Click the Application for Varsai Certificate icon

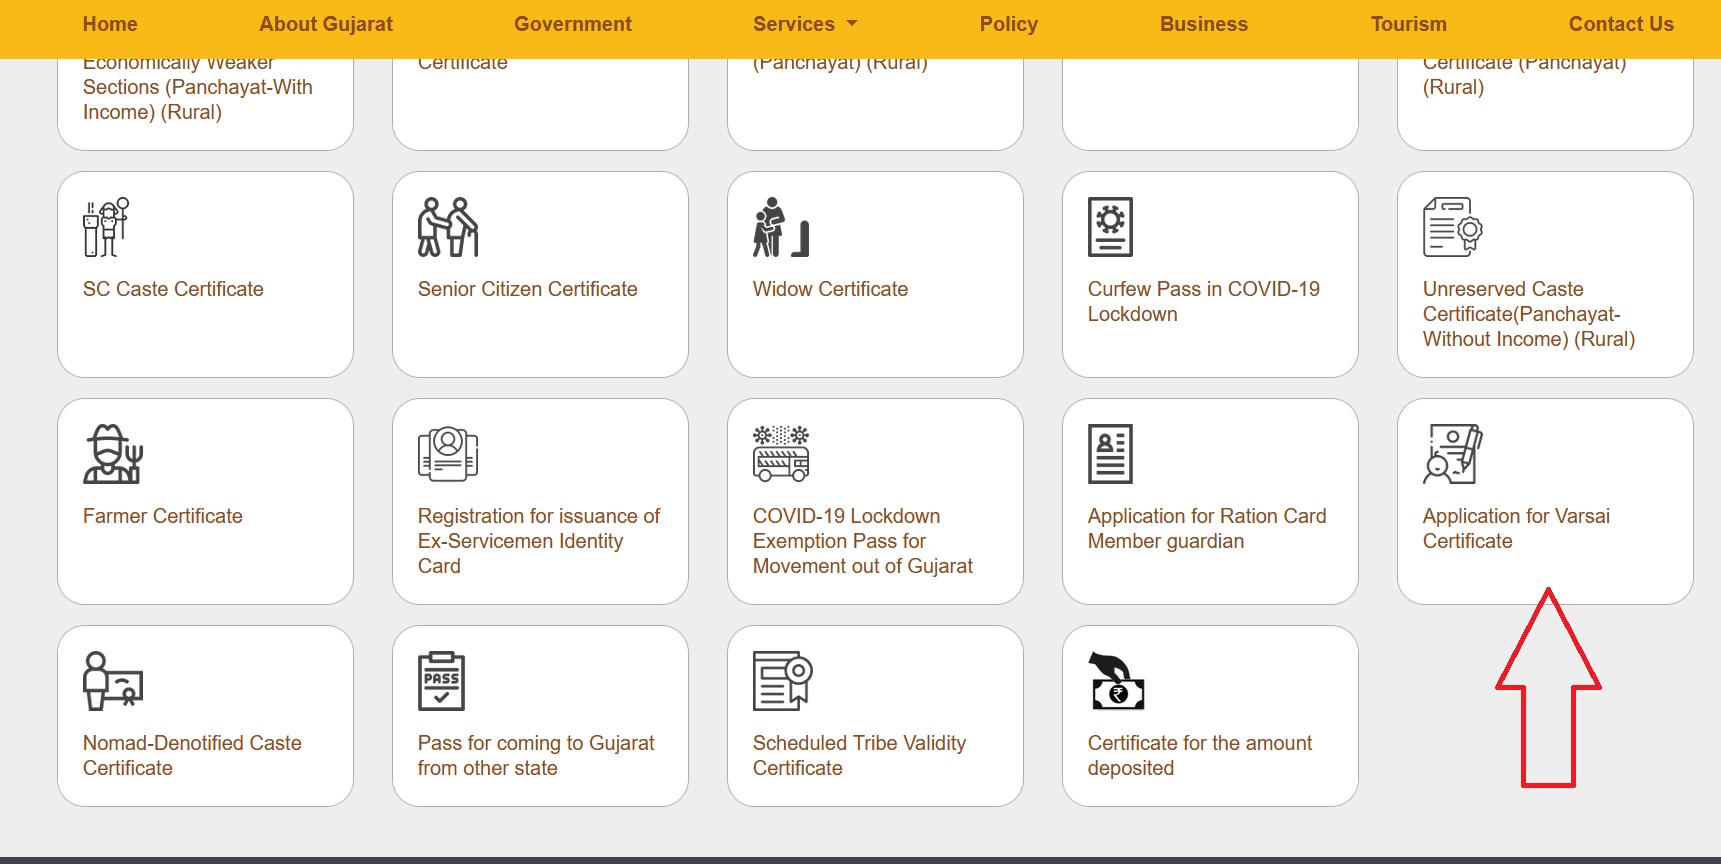point(1452,454)
